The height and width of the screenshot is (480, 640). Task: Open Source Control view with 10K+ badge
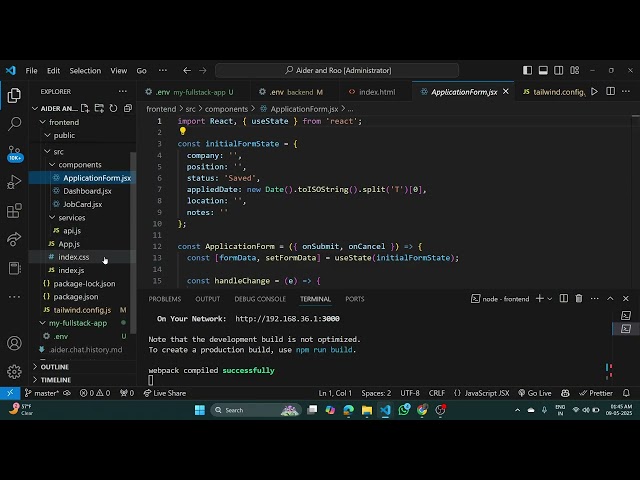click(15, 153)
